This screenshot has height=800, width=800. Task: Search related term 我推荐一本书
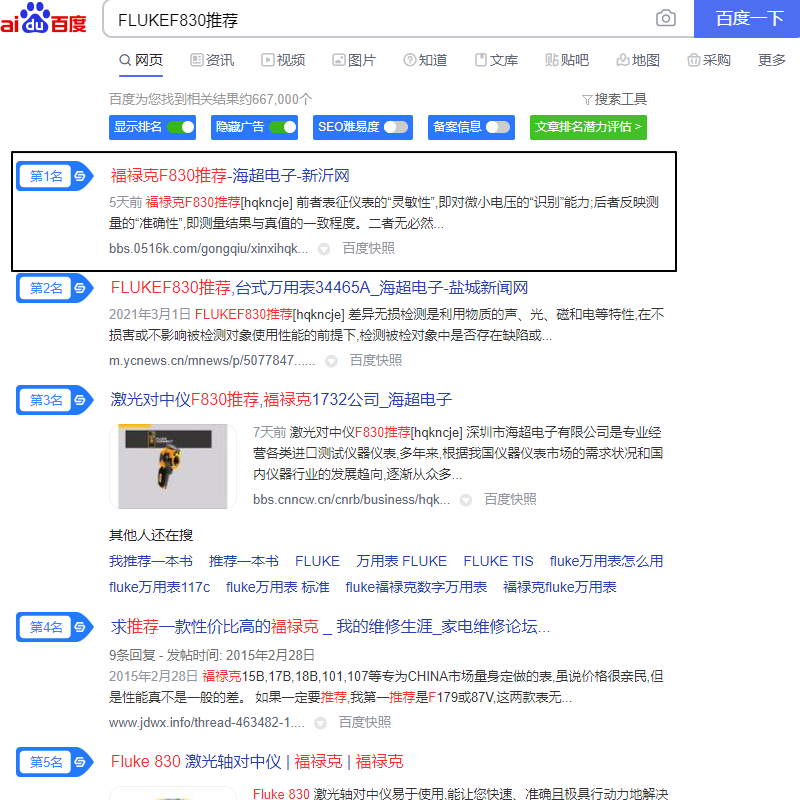(x=151, y=561)
